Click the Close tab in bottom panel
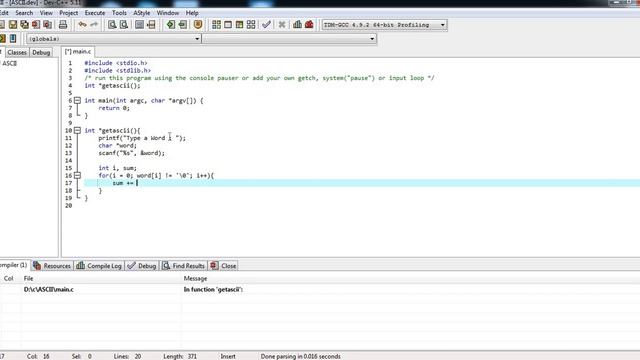Screen dimensions: 640x360 (x=223, y=266)
